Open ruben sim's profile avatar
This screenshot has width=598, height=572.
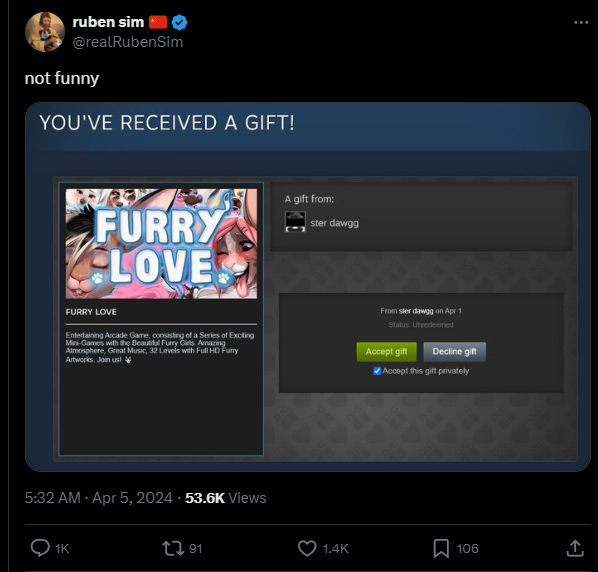point(45,32)
